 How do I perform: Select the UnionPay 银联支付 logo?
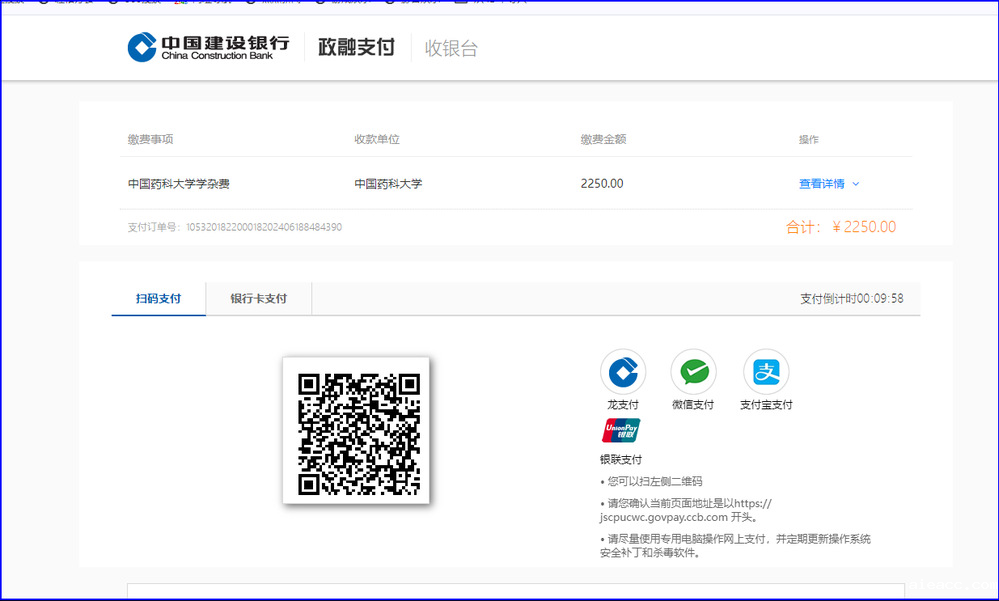(621, 431)
